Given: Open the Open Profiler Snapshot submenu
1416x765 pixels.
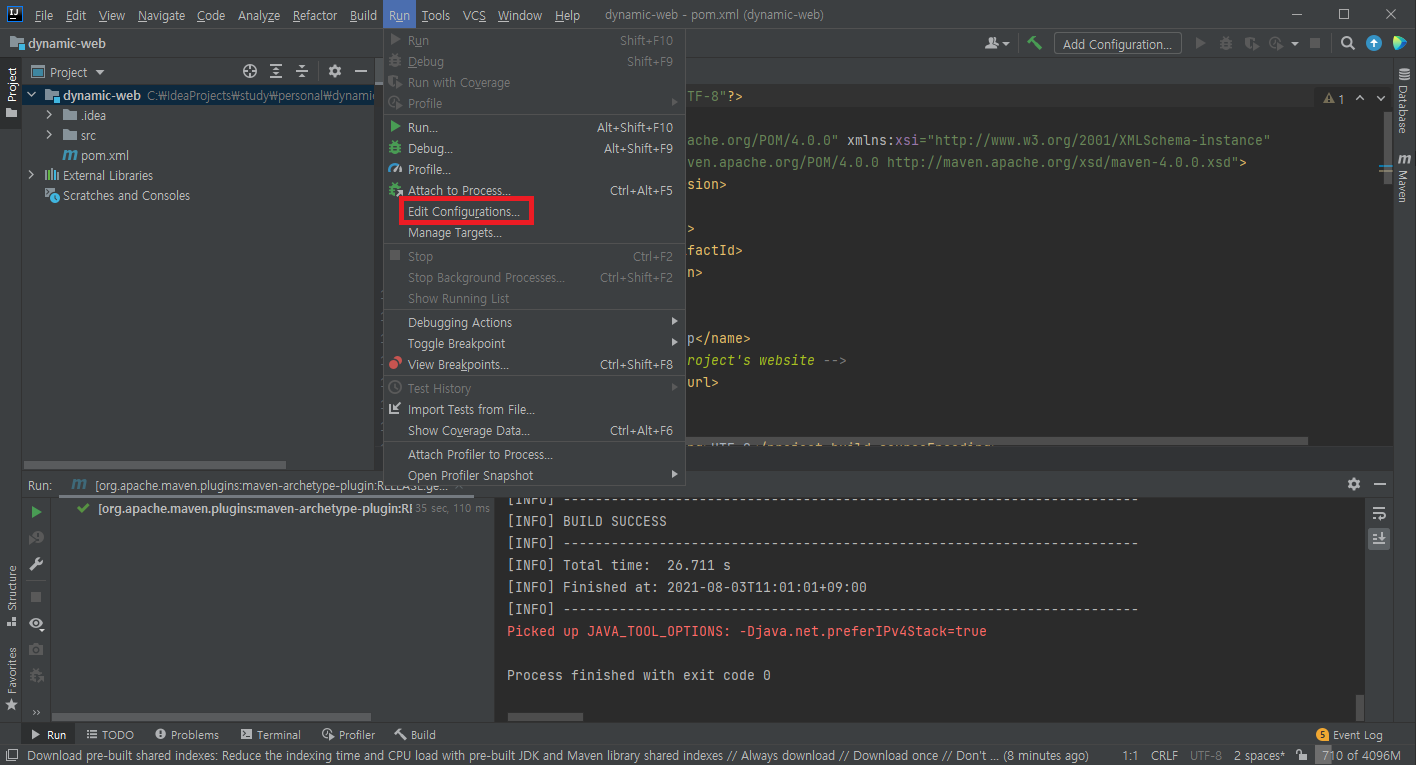Looking at the screenshot, I should (x=534, y=475).
